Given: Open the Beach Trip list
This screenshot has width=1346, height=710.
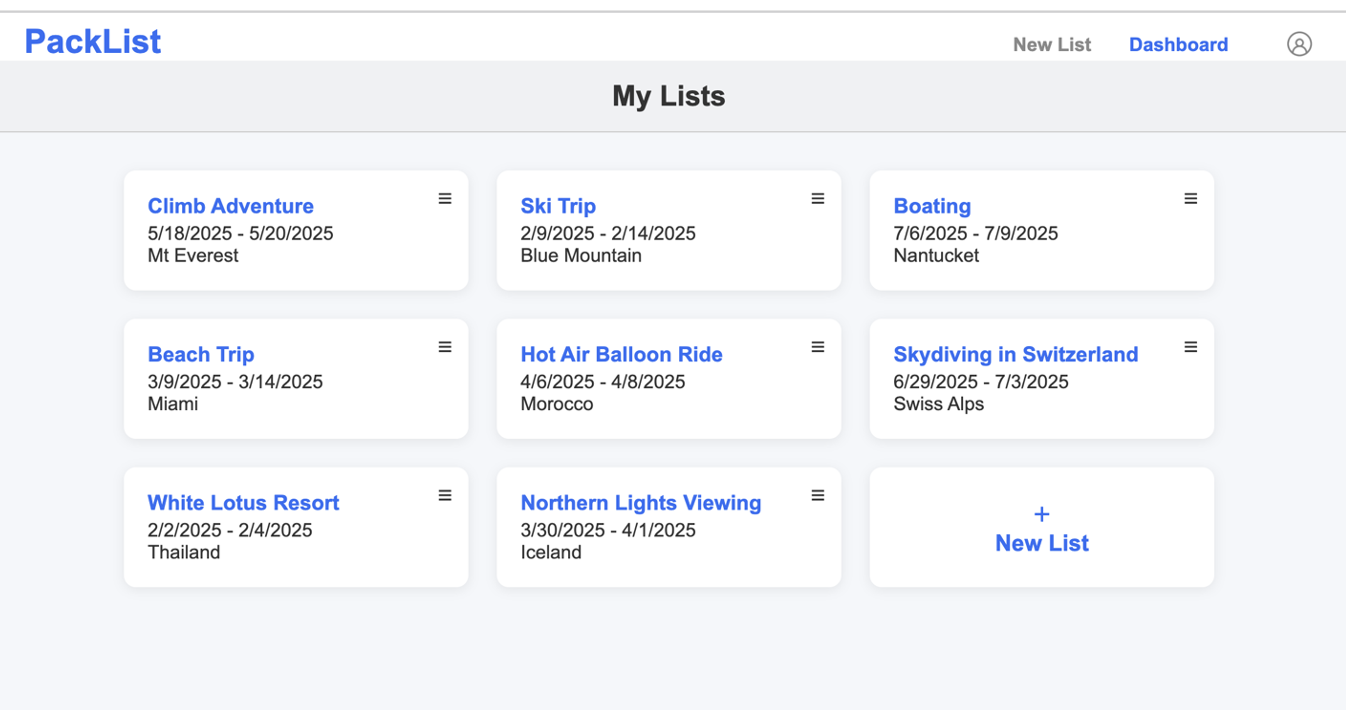Looking at the screenshot, I should (x=201, y=354).
